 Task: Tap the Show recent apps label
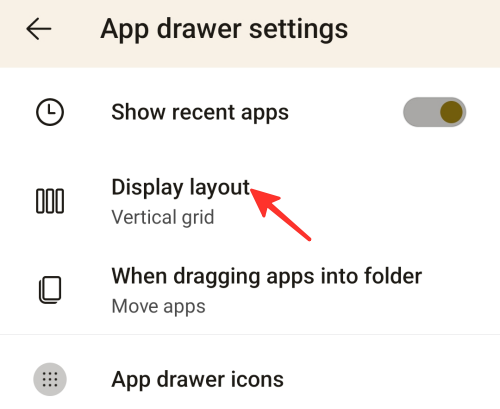(x=200, y=112)
